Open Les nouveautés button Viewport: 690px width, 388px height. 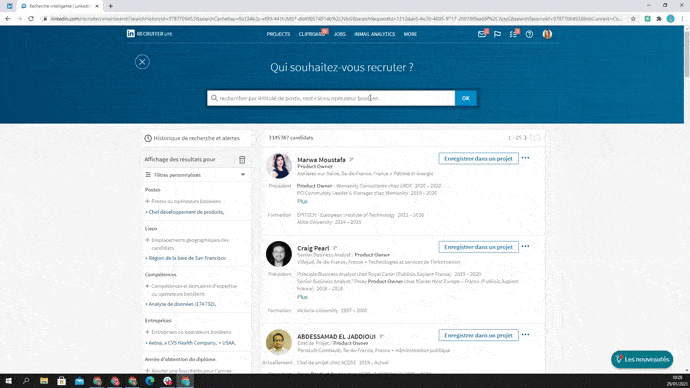(x=642, y=359)
